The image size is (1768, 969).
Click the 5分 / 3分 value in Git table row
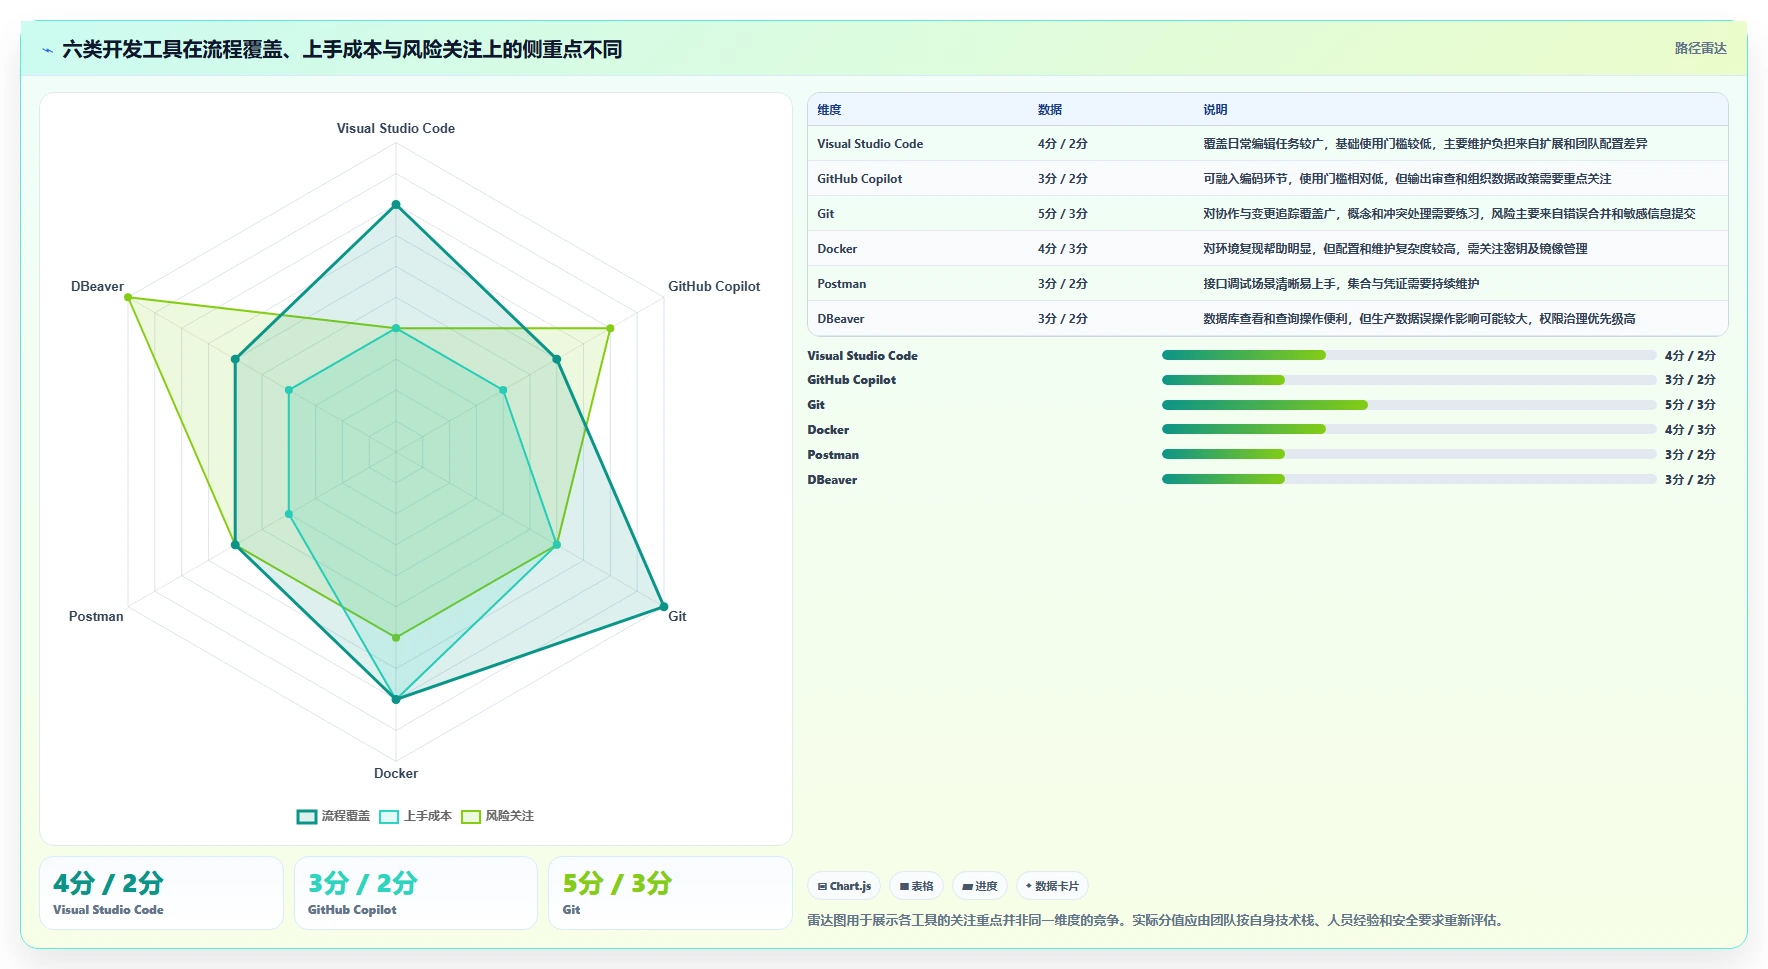(x=1063, y=214)
